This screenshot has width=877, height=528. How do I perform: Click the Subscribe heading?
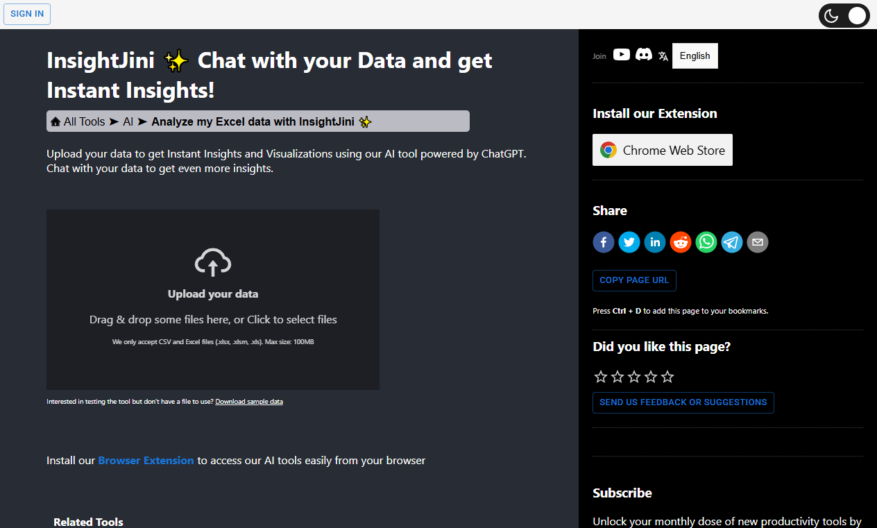pos(622,493)
